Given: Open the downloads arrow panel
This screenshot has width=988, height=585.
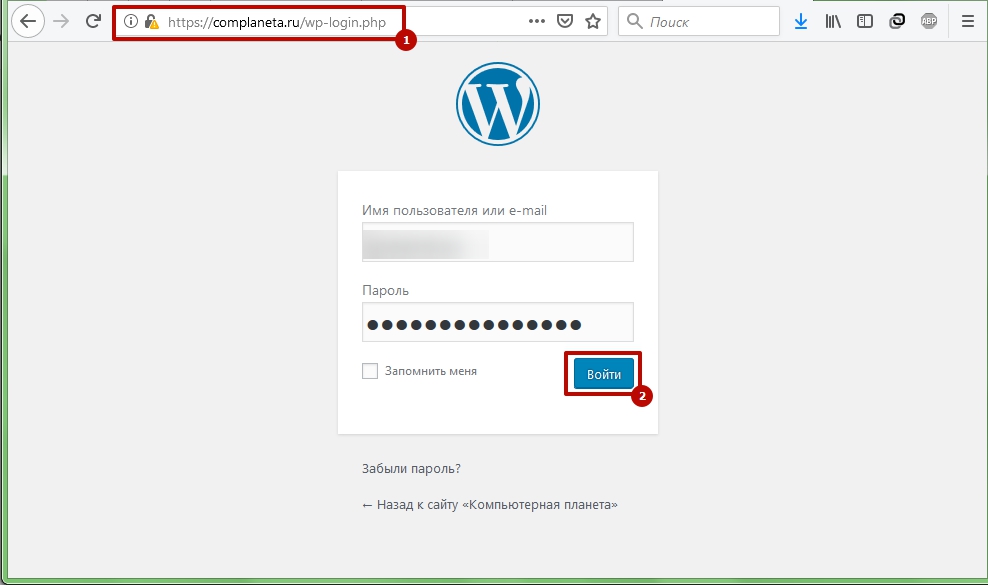Looking at the screenshot, I should [801, 21].
